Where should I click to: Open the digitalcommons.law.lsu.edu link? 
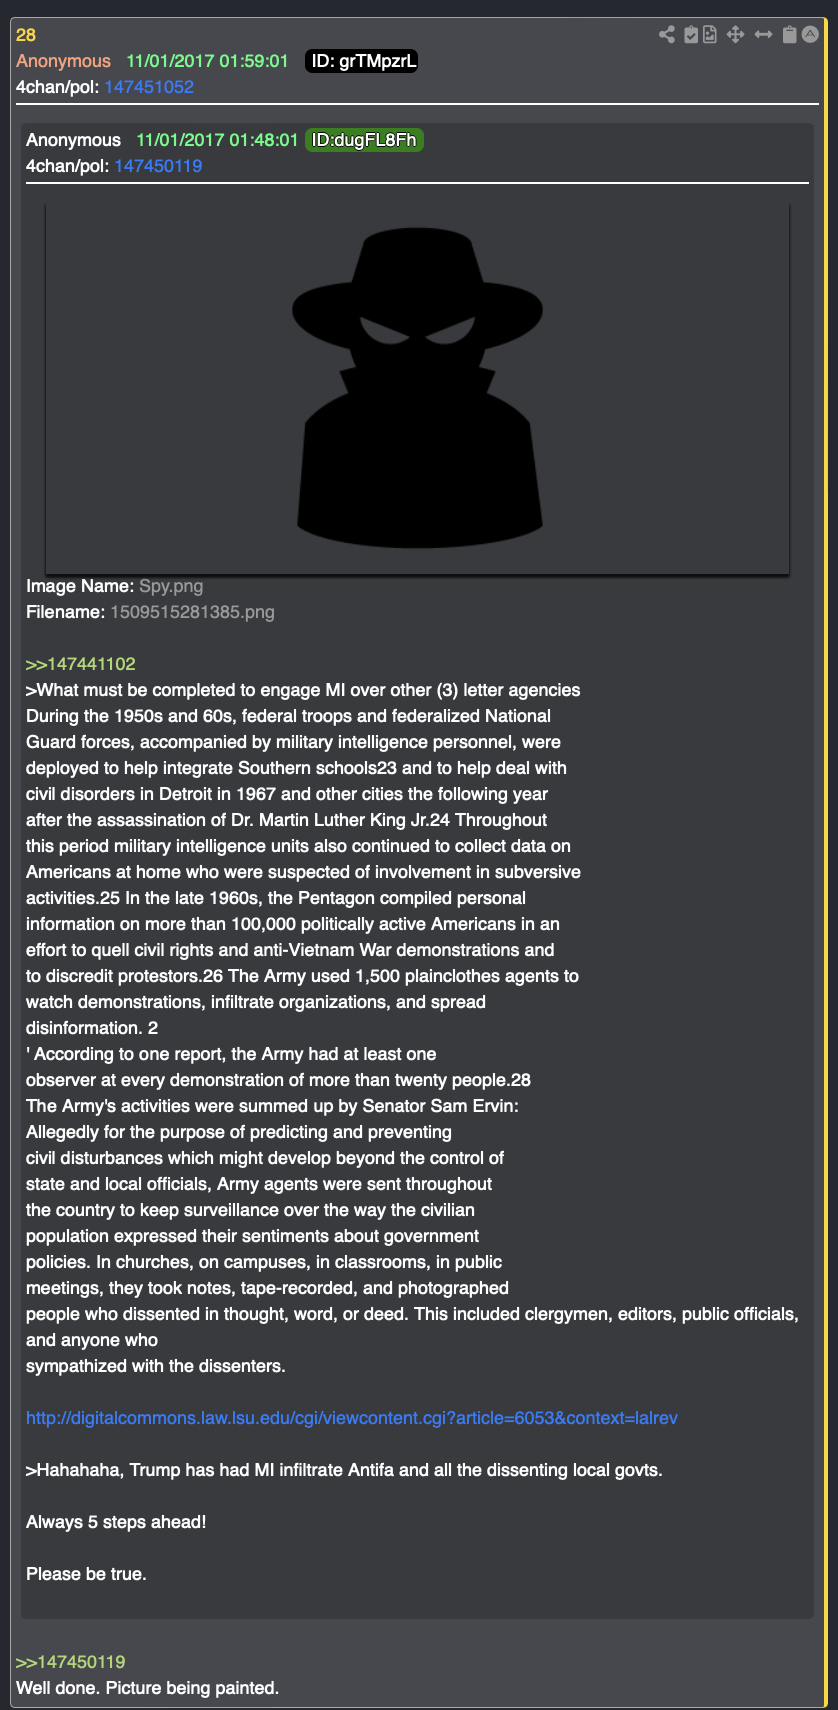pyautogui.click(x=352, y=1418)
